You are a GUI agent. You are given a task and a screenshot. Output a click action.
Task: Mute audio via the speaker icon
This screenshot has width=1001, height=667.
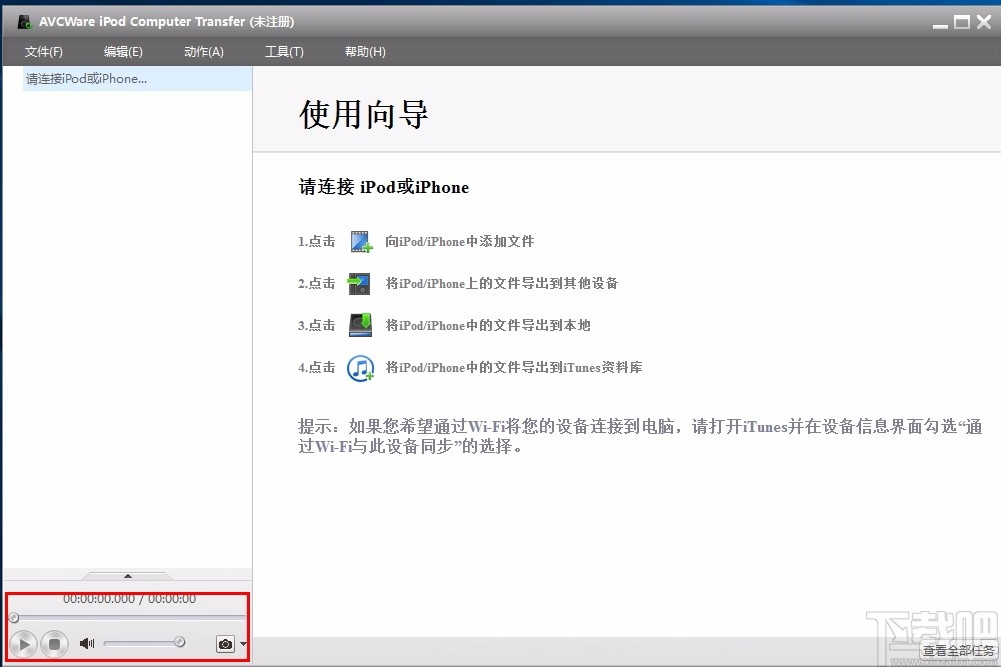tap(86, 644)
